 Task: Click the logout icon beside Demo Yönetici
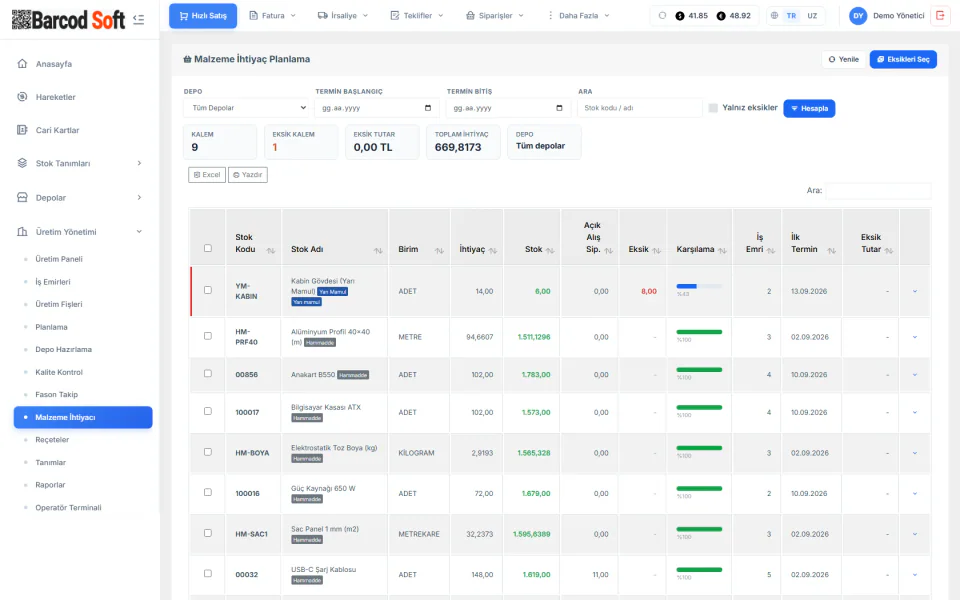point(940,16)
